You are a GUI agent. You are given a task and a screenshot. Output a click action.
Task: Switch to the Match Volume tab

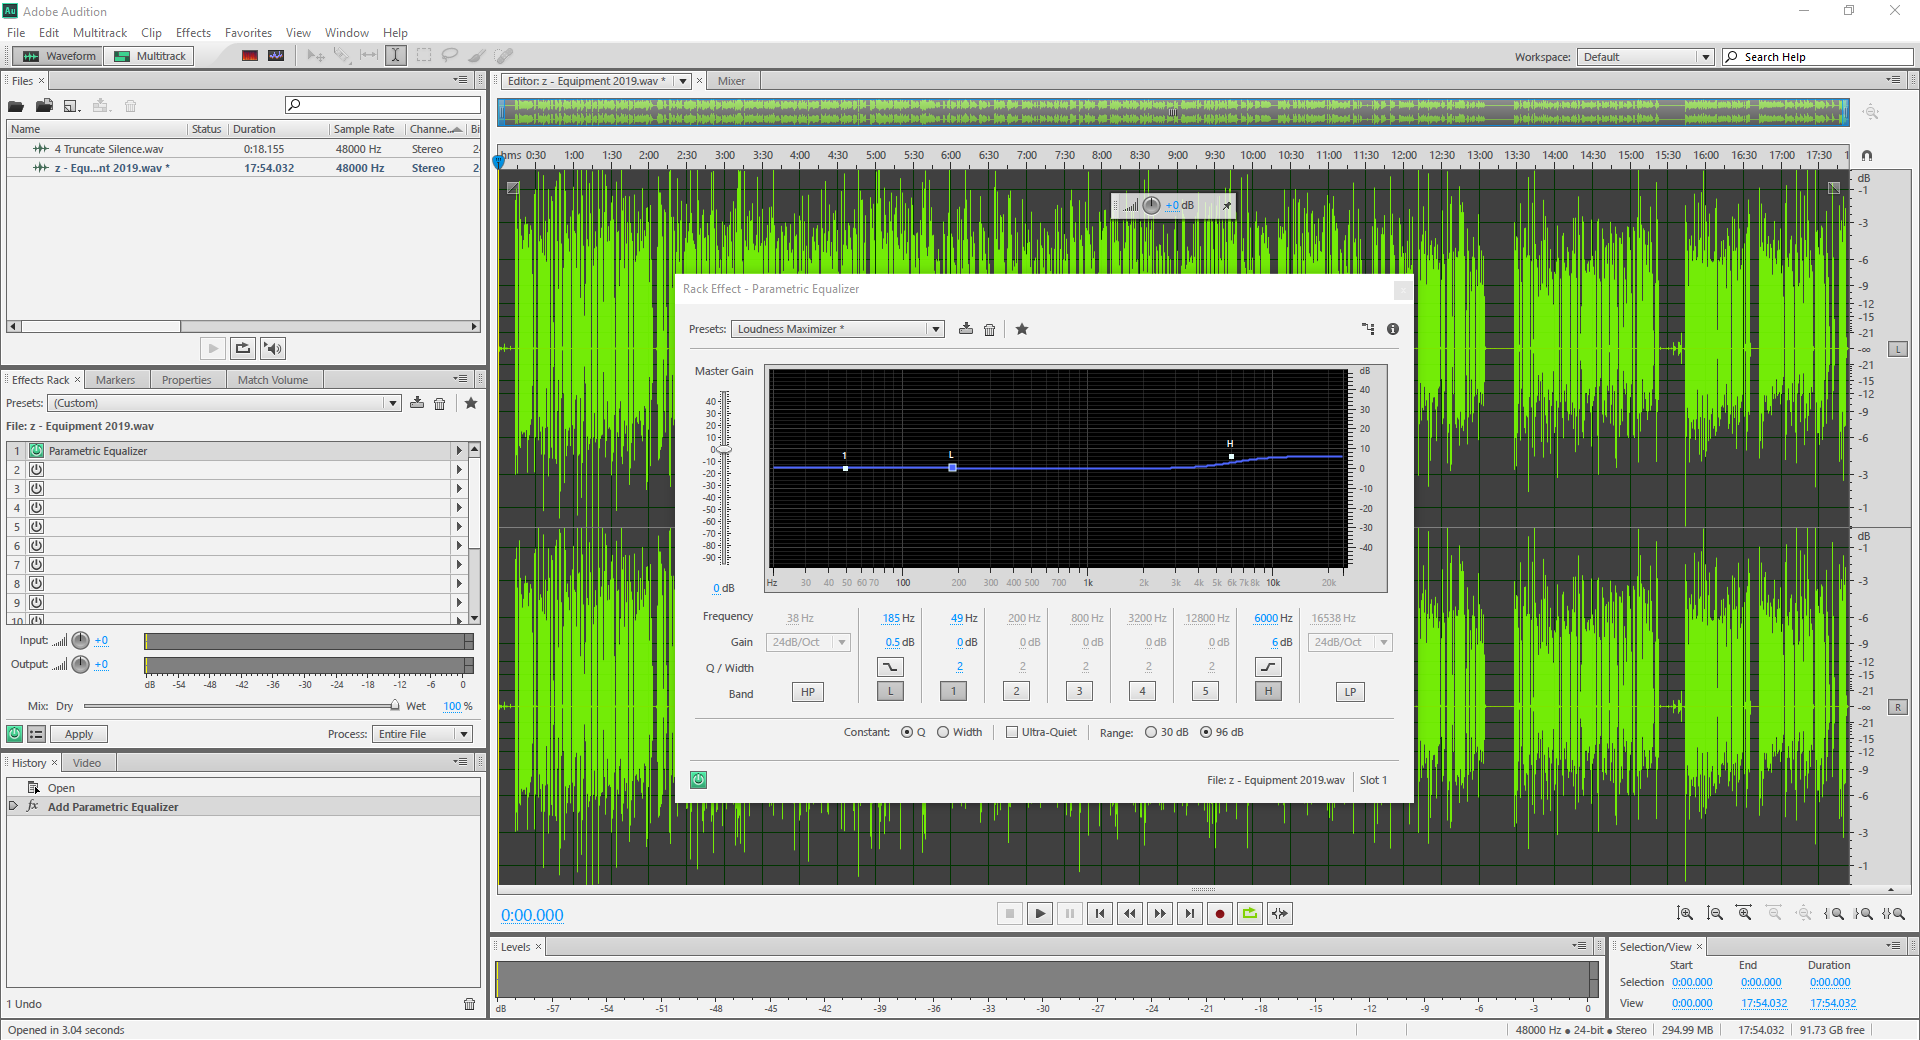click(273, 380)
